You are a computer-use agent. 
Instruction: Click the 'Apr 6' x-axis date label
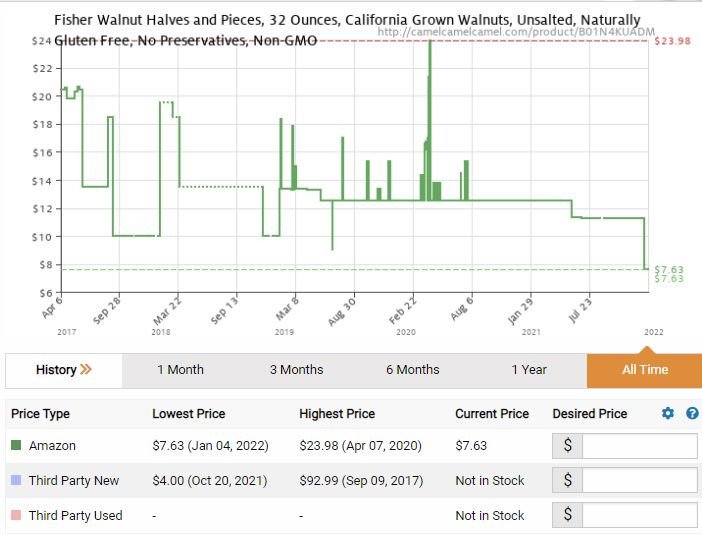(52, 307)
